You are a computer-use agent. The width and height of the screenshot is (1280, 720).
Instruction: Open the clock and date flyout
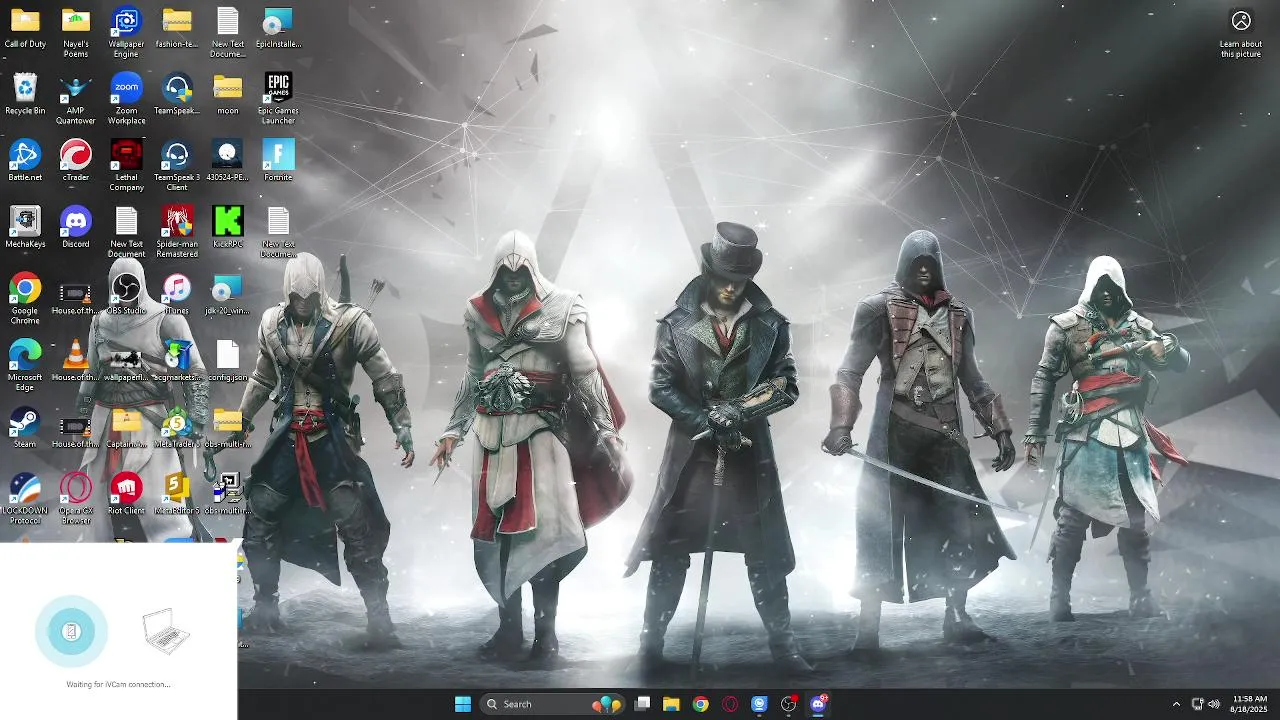(1250, 704)
